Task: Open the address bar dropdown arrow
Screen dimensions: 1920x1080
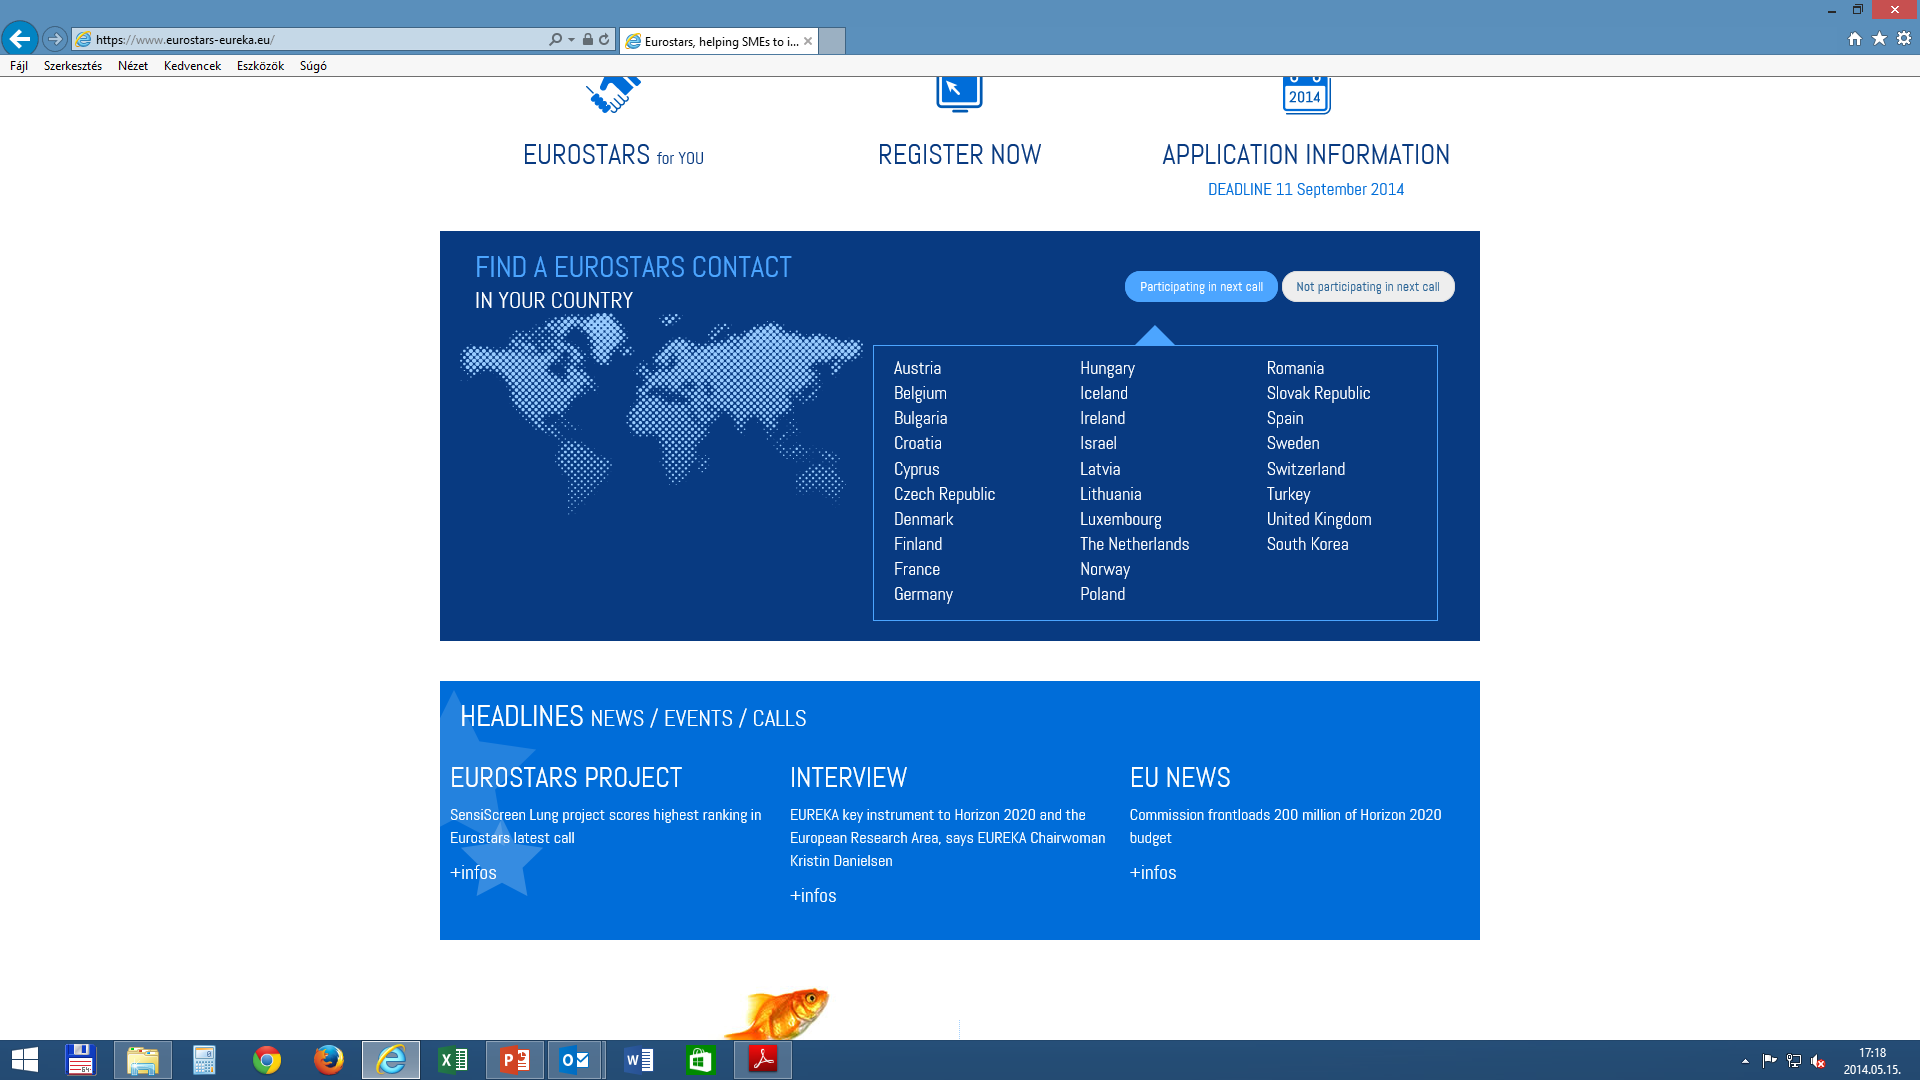Action: point(571,40)
